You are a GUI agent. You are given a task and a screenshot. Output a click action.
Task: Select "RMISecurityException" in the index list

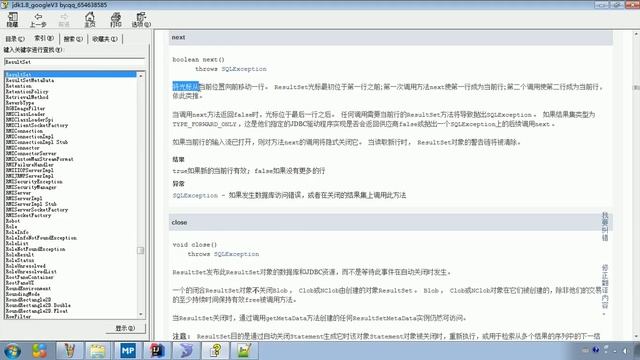(x=34, y=182)
